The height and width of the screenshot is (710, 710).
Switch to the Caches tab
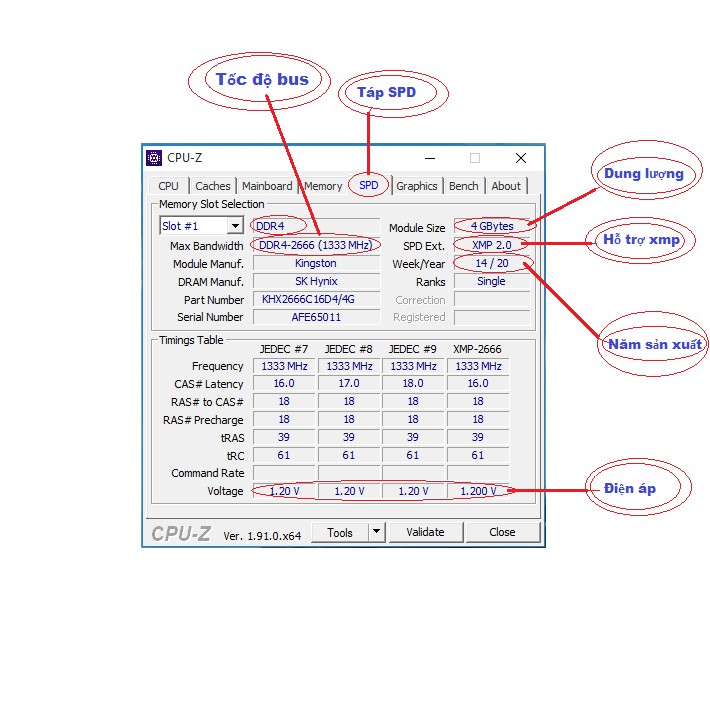[213, 186]
